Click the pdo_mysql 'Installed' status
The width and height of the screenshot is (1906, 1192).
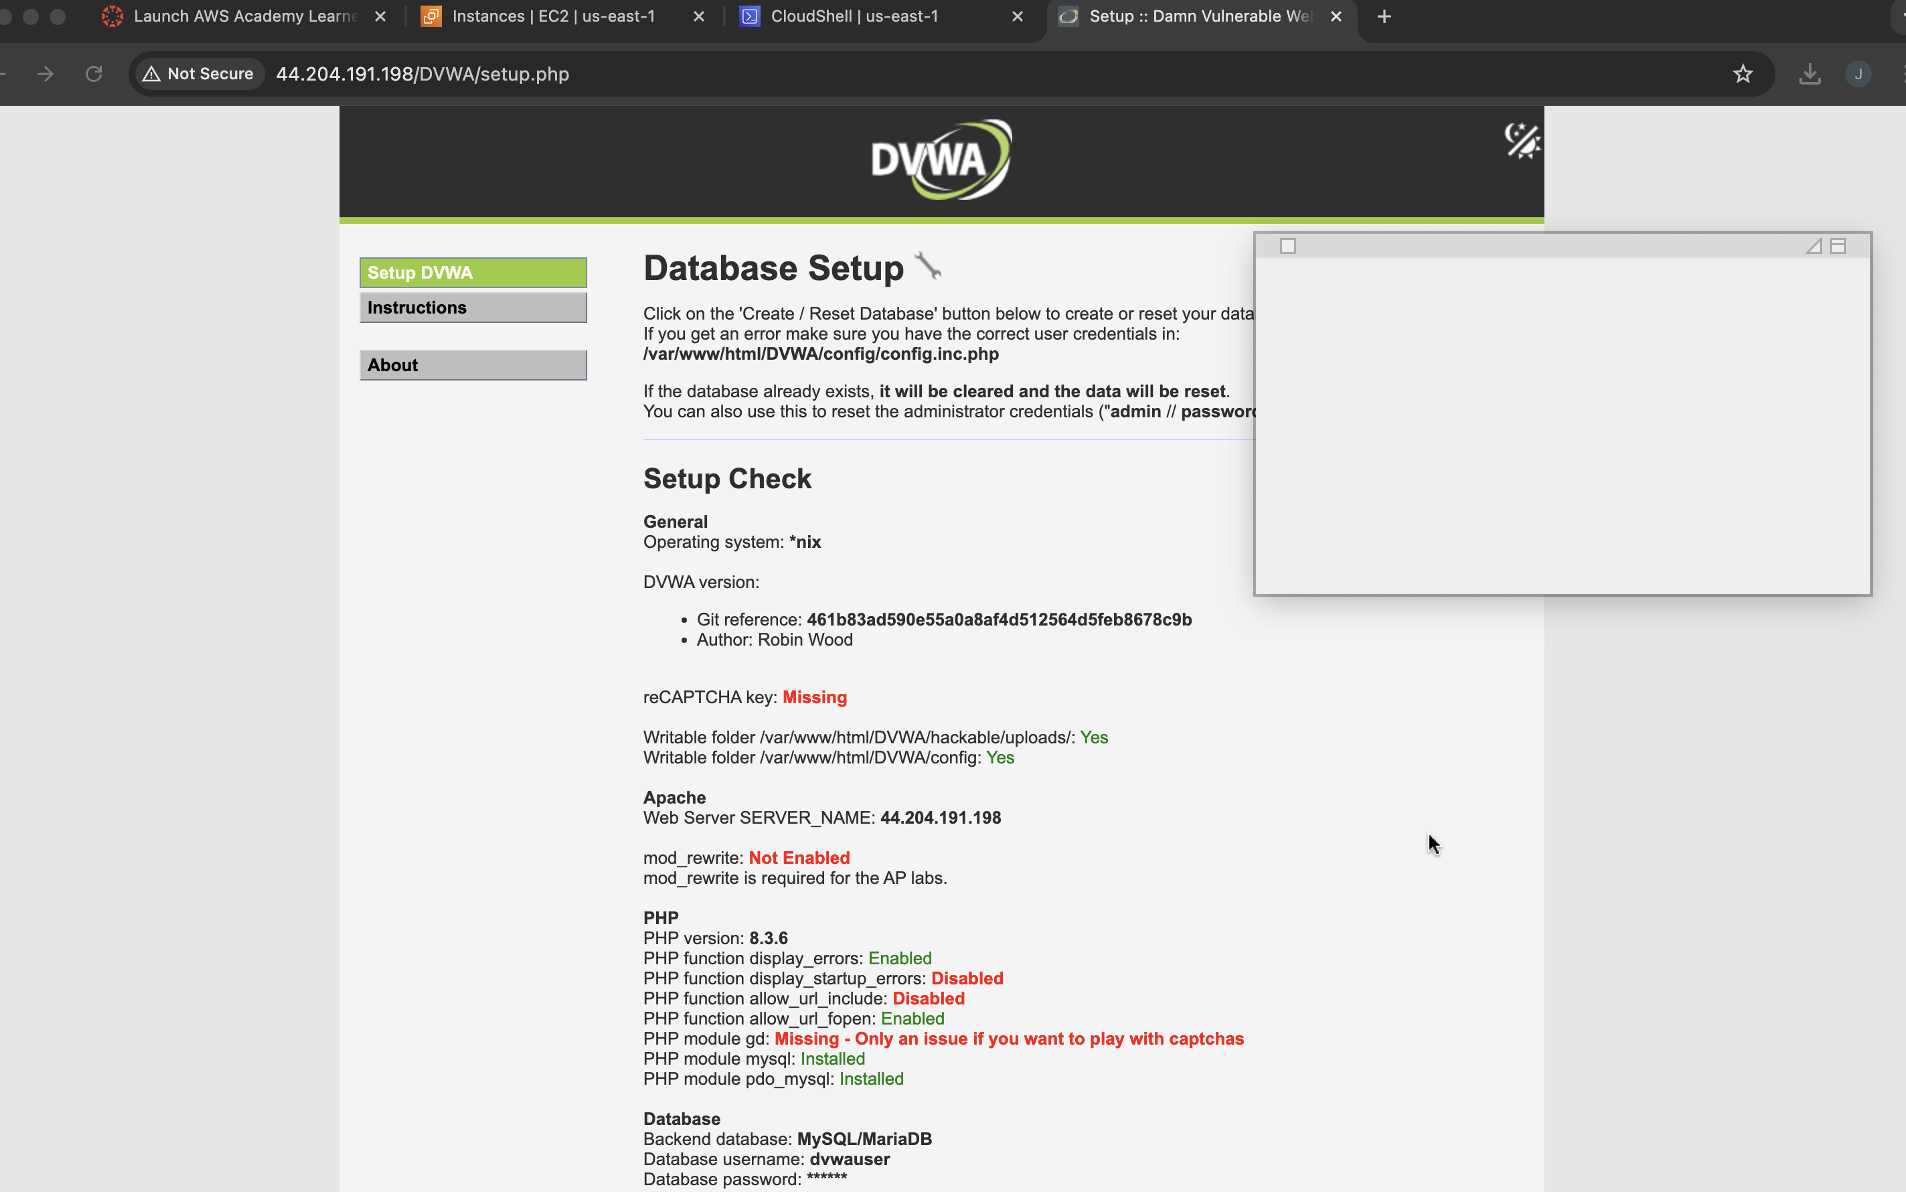coord(871,1079)
